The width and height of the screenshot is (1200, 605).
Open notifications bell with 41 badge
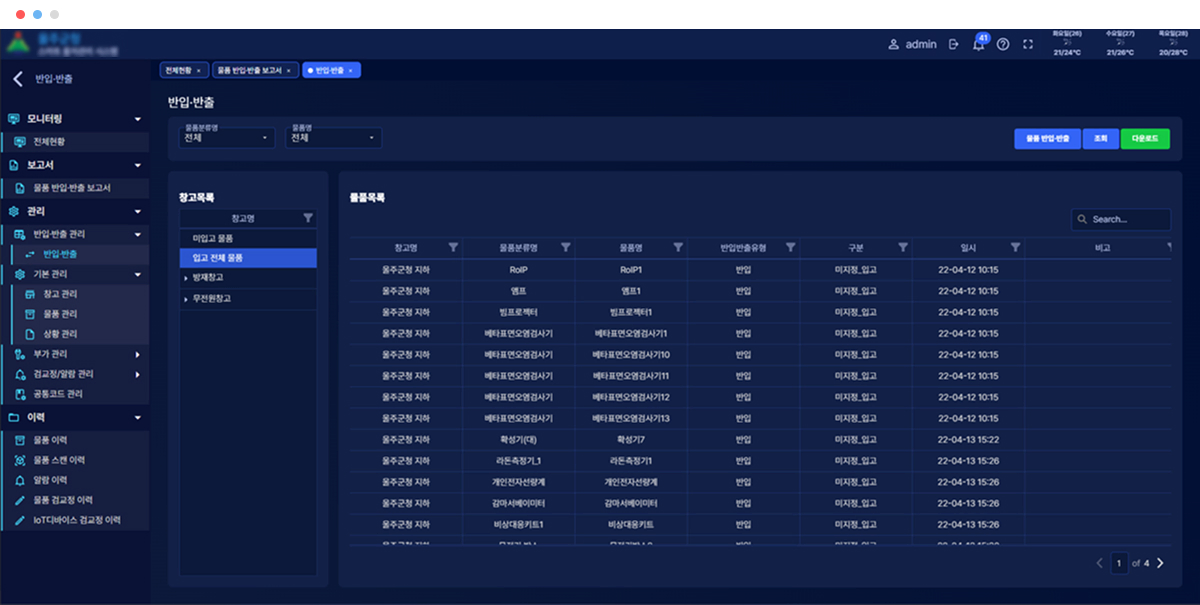pyautogui.click(x=978, y=45)
